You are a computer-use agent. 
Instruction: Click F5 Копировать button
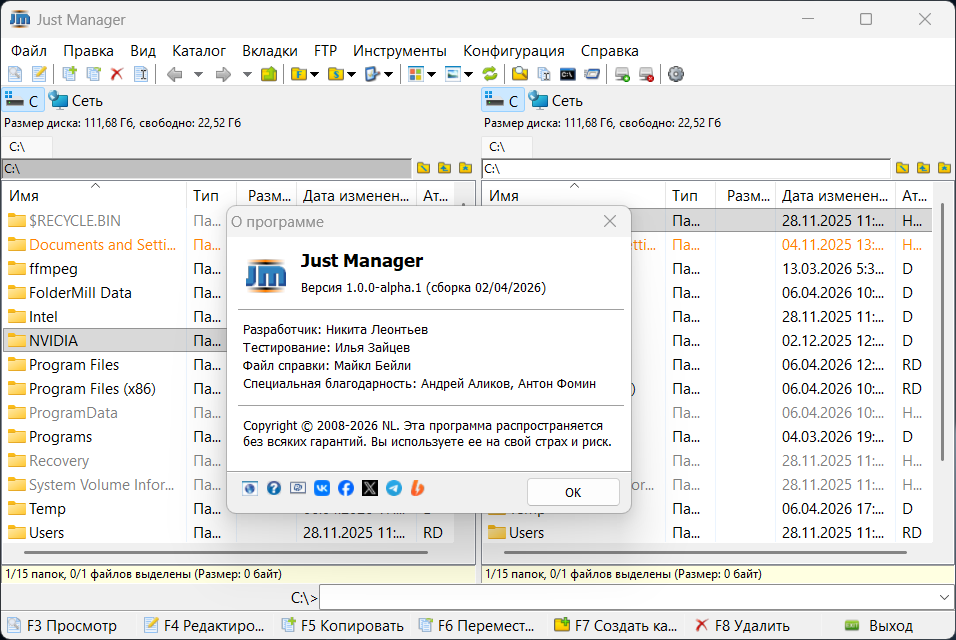pyautogui.click(x=344, y=625)
